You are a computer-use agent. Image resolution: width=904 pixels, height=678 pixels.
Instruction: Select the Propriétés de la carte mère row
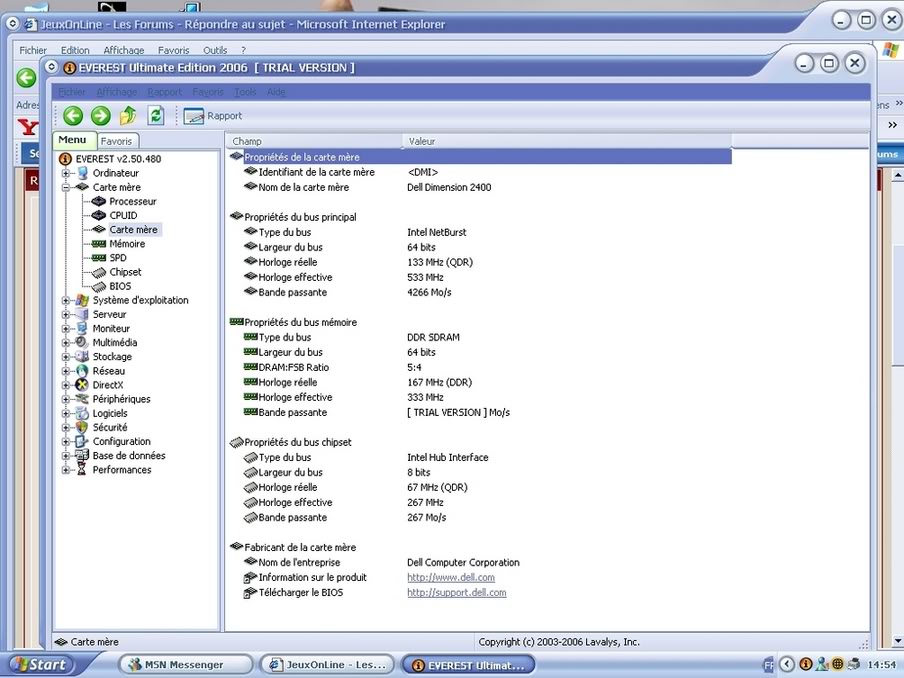[x=480, y=157]
